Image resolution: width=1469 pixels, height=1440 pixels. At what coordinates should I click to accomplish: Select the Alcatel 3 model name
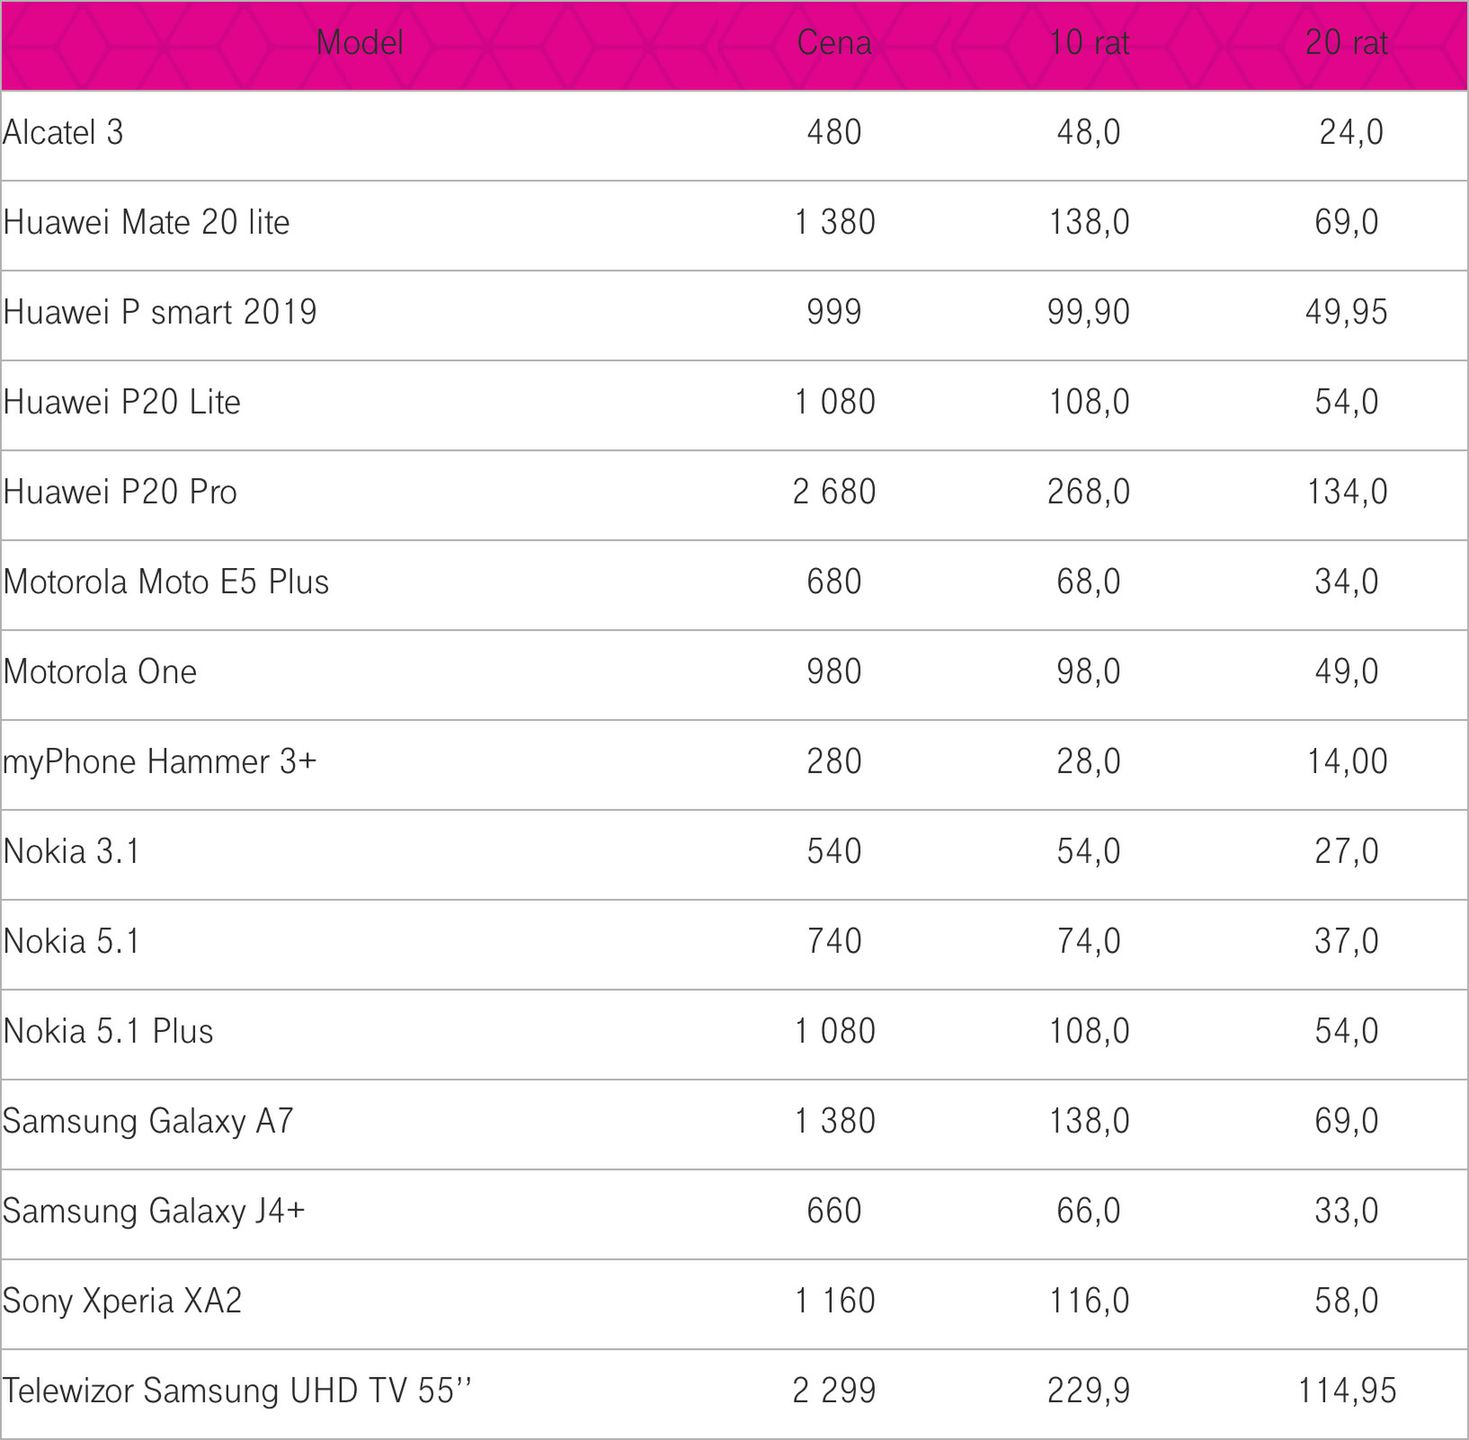point(63,132)
